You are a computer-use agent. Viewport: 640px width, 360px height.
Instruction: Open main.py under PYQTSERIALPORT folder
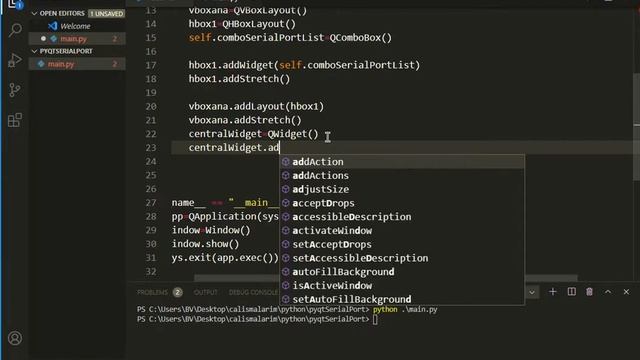(x=77, y=64)
